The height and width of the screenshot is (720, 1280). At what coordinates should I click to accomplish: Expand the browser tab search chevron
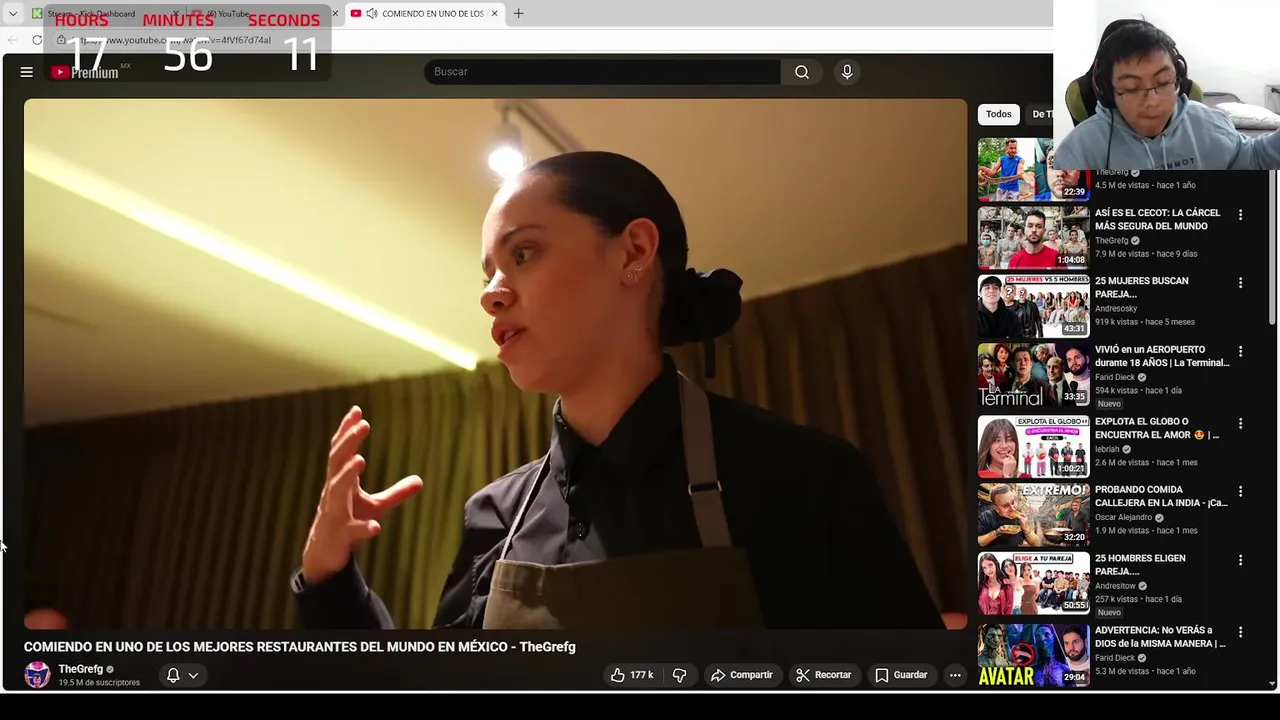(x=13, y=13)
